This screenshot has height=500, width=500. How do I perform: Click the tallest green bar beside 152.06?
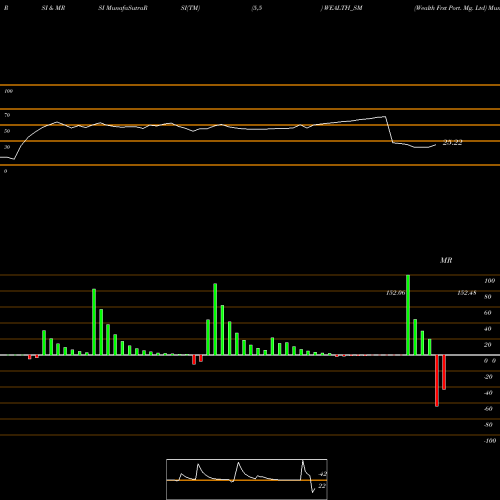[408, 315]
